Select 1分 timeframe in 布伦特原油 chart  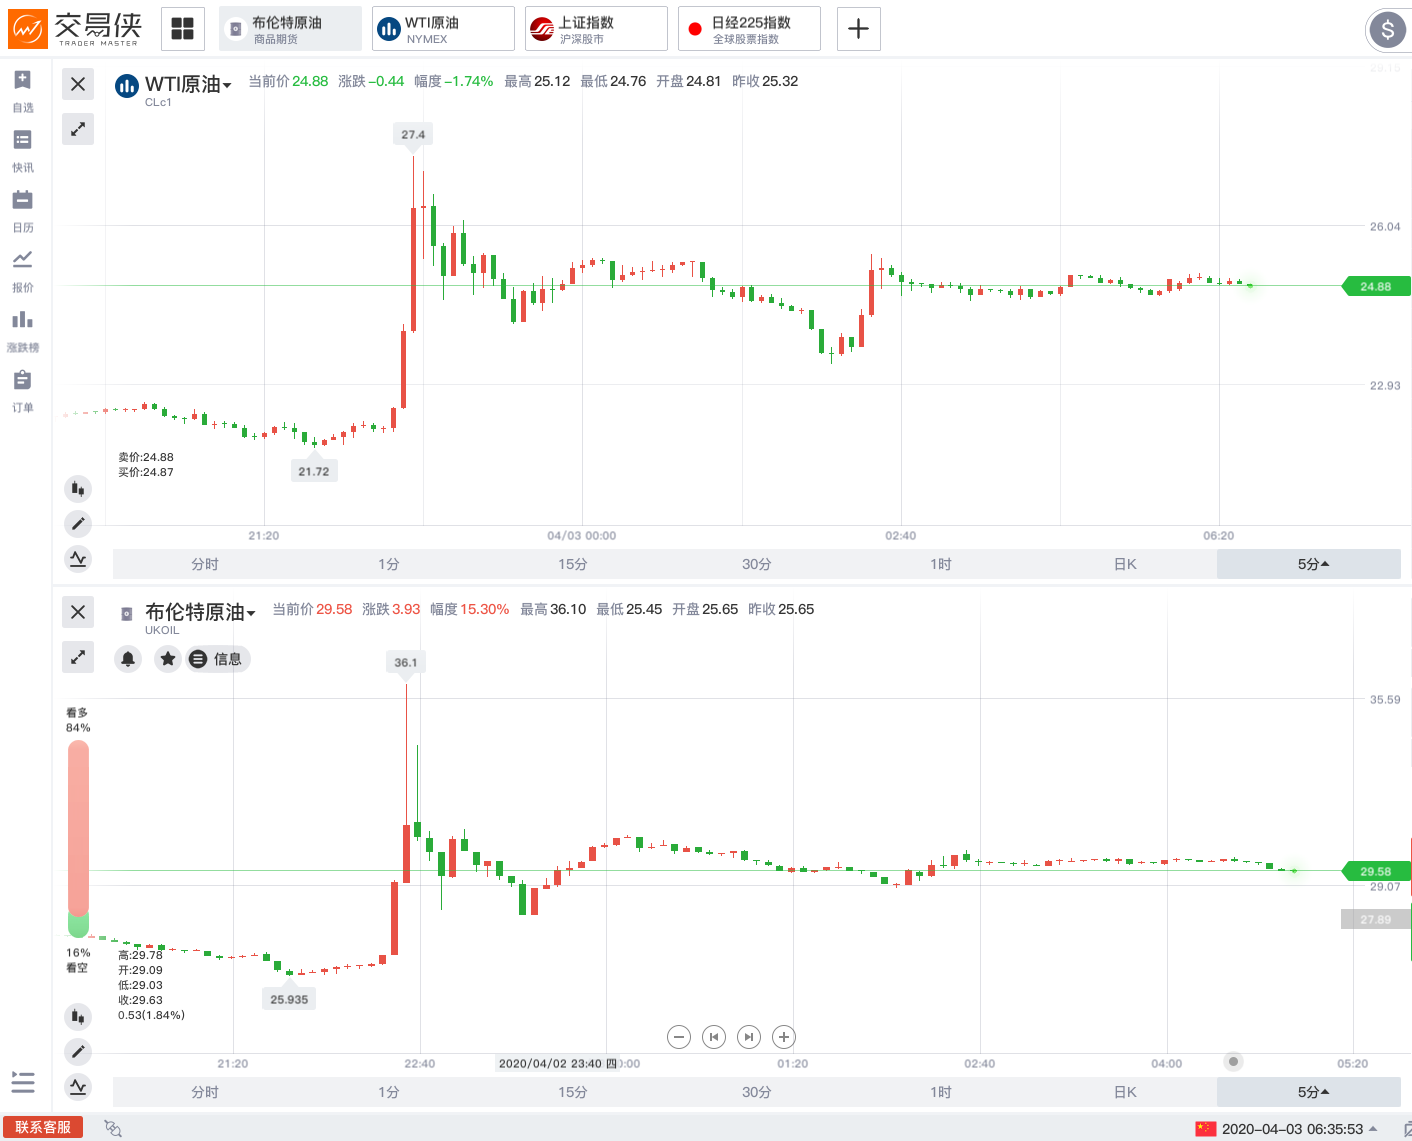[389, 1092]
